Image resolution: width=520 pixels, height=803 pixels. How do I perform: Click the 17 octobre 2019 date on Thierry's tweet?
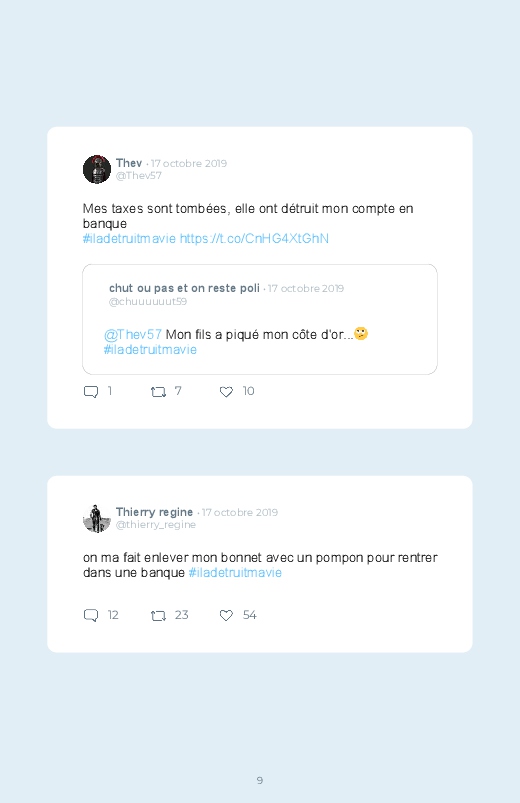[x=240, y=513]
